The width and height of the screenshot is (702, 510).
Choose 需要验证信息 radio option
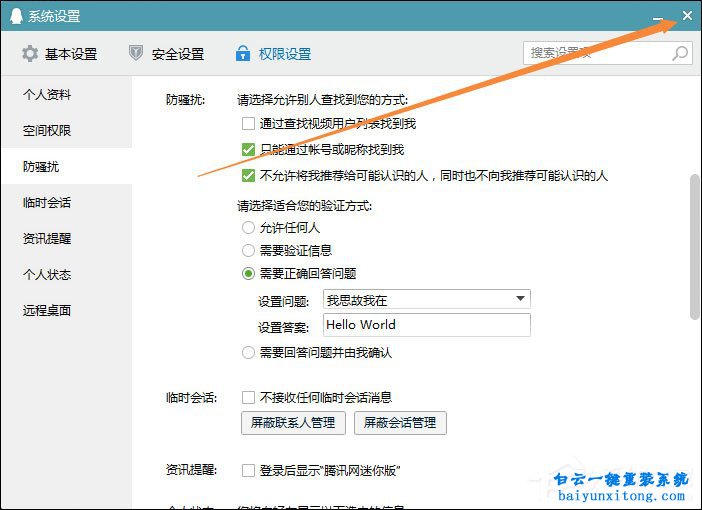pyautogui.click(x=249, y=251)
